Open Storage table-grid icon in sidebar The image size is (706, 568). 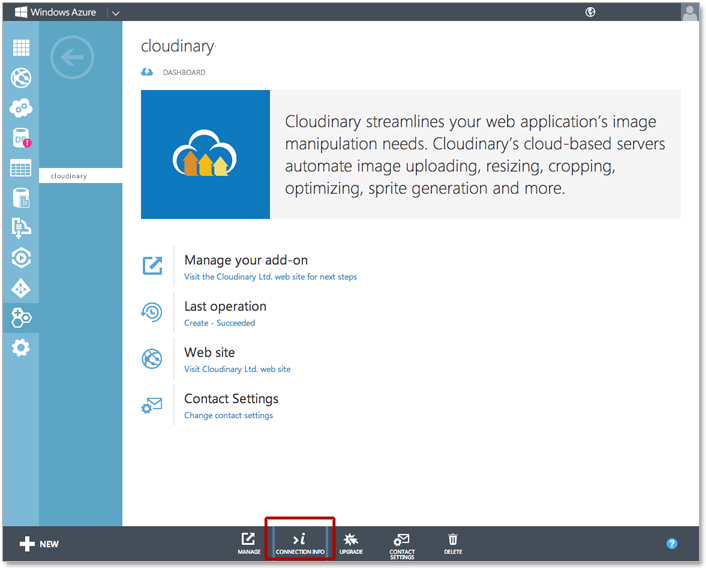pos(21,168)
